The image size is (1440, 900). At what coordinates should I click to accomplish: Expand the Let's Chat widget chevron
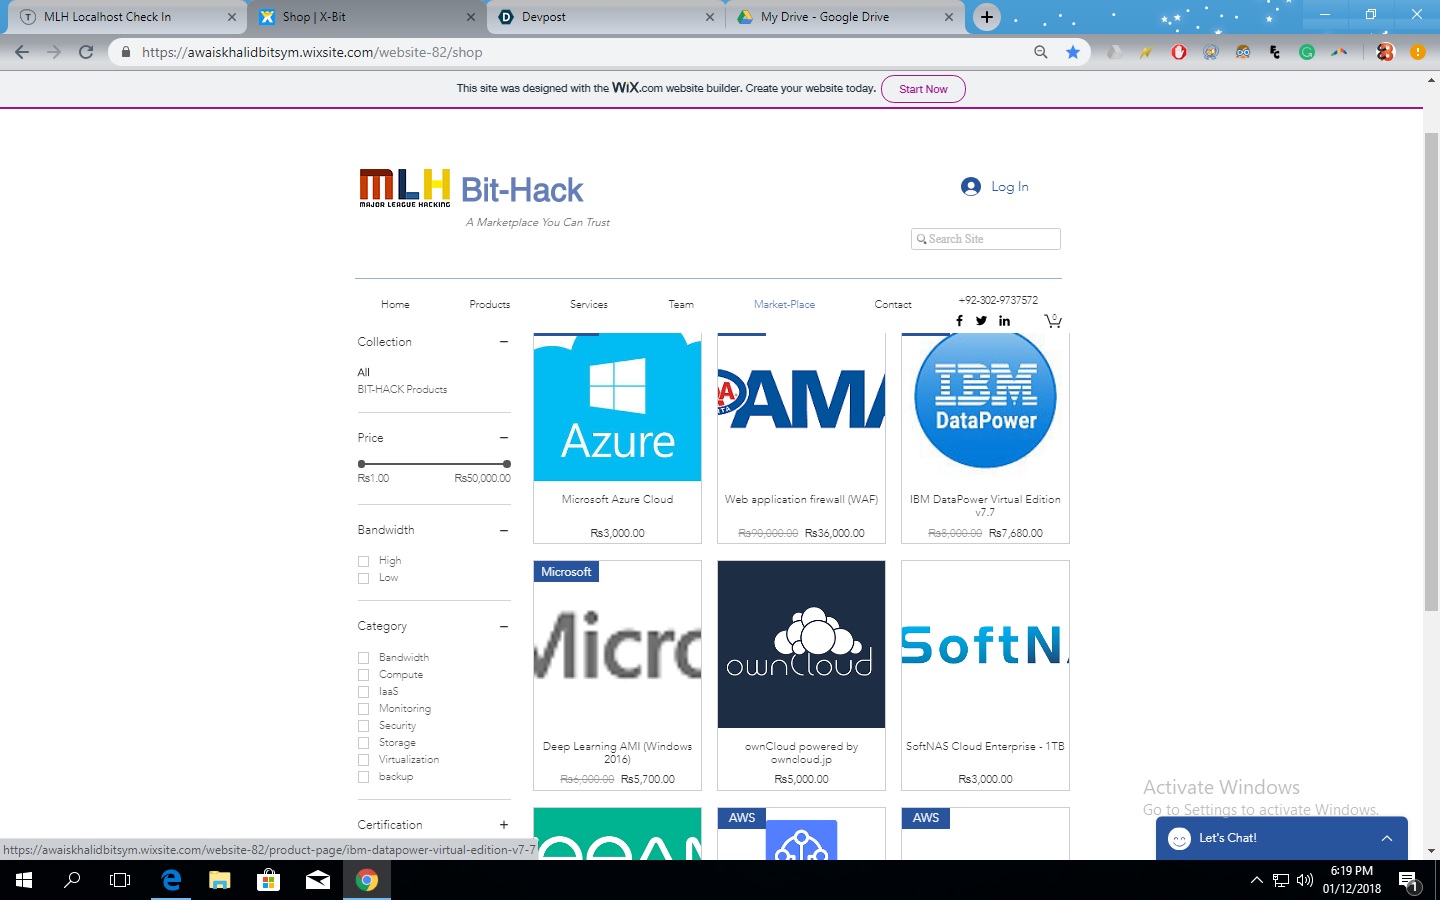click(1387, 838)
